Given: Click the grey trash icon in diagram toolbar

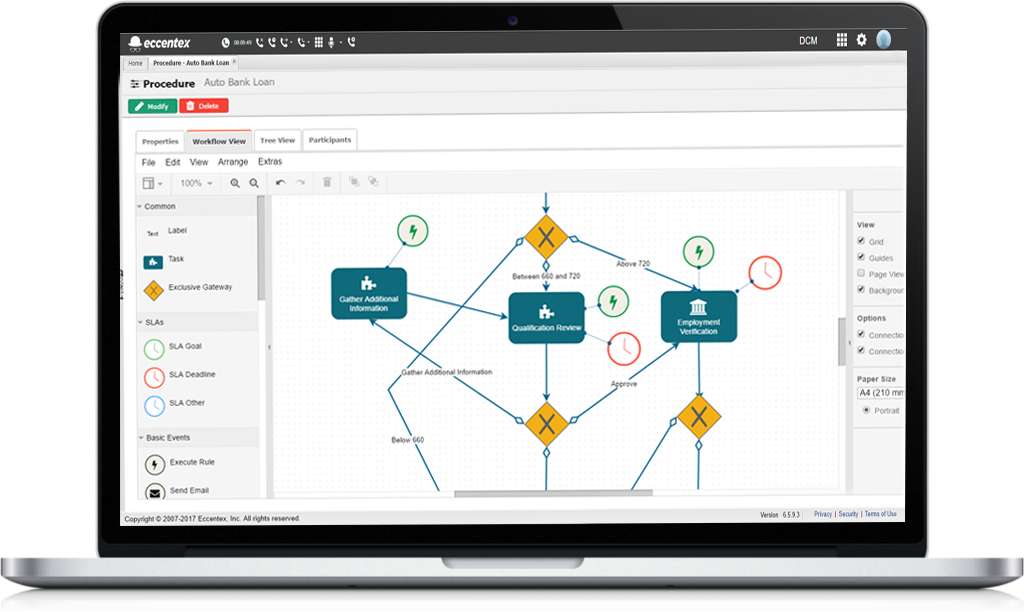Looking at the screenshot, I should pyautogui.click(x=327, y=182).
